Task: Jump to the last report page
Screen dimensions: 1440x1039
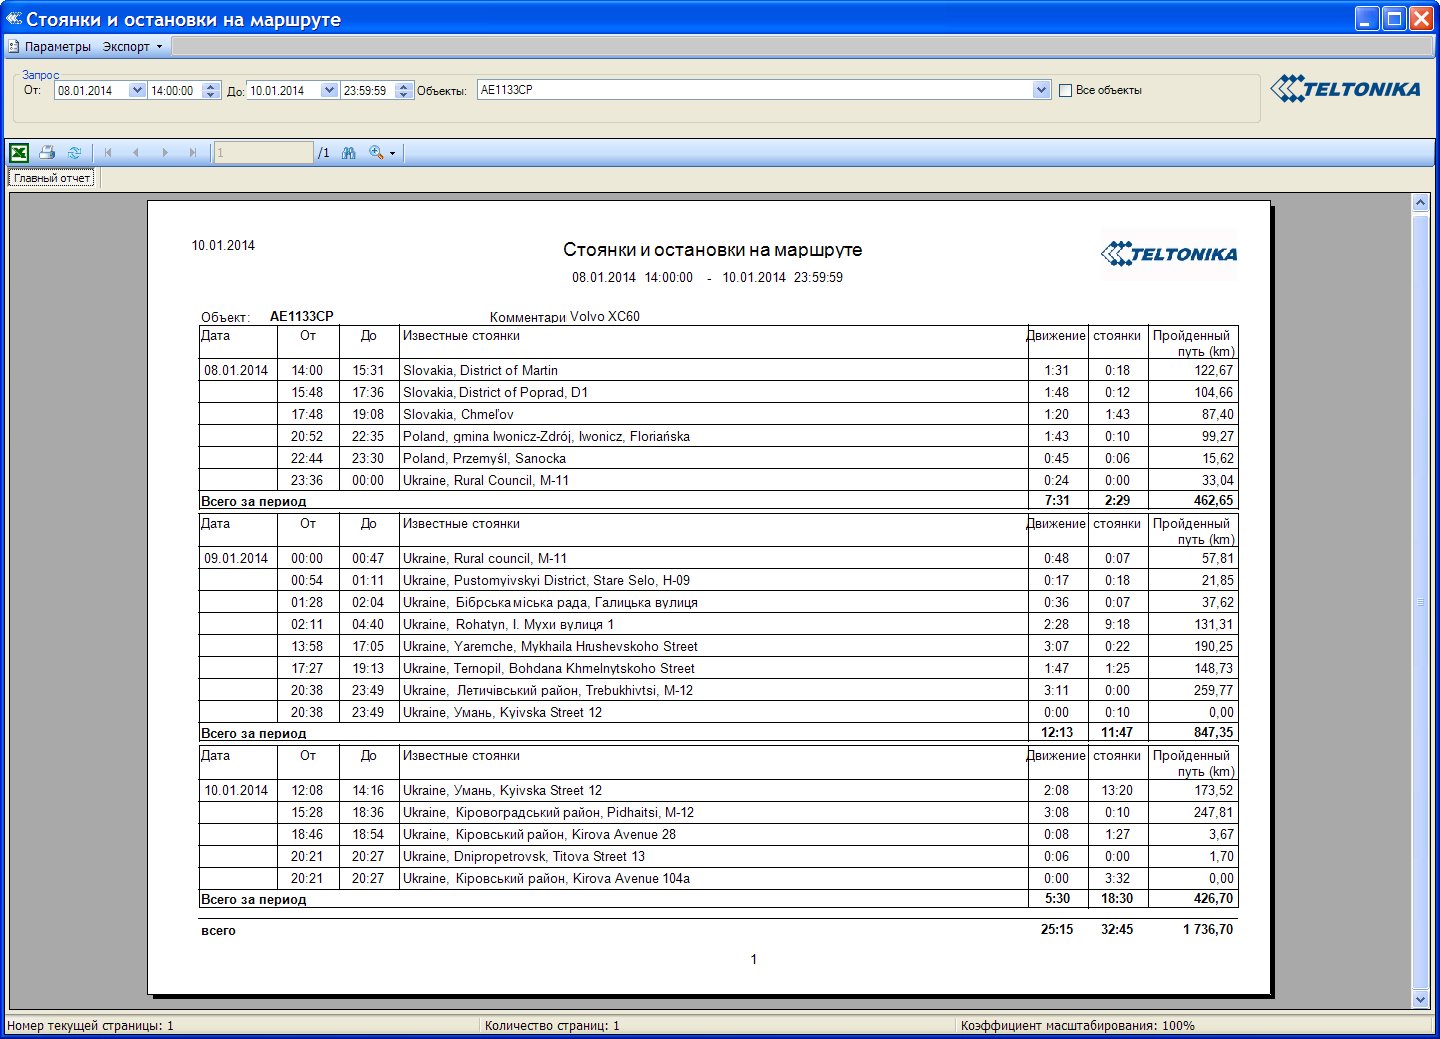Action: click(193, 153)
